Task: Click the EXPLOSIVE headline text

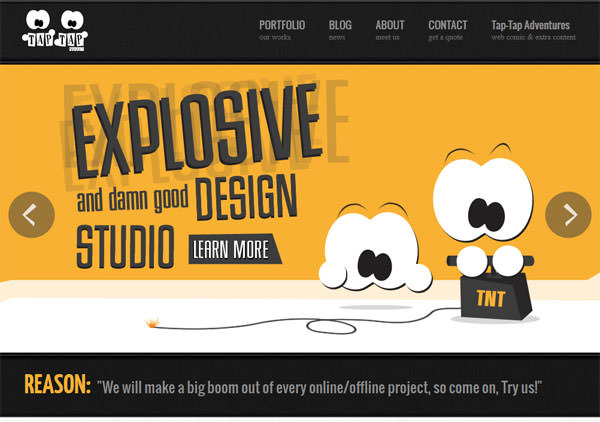Action: 197,132
